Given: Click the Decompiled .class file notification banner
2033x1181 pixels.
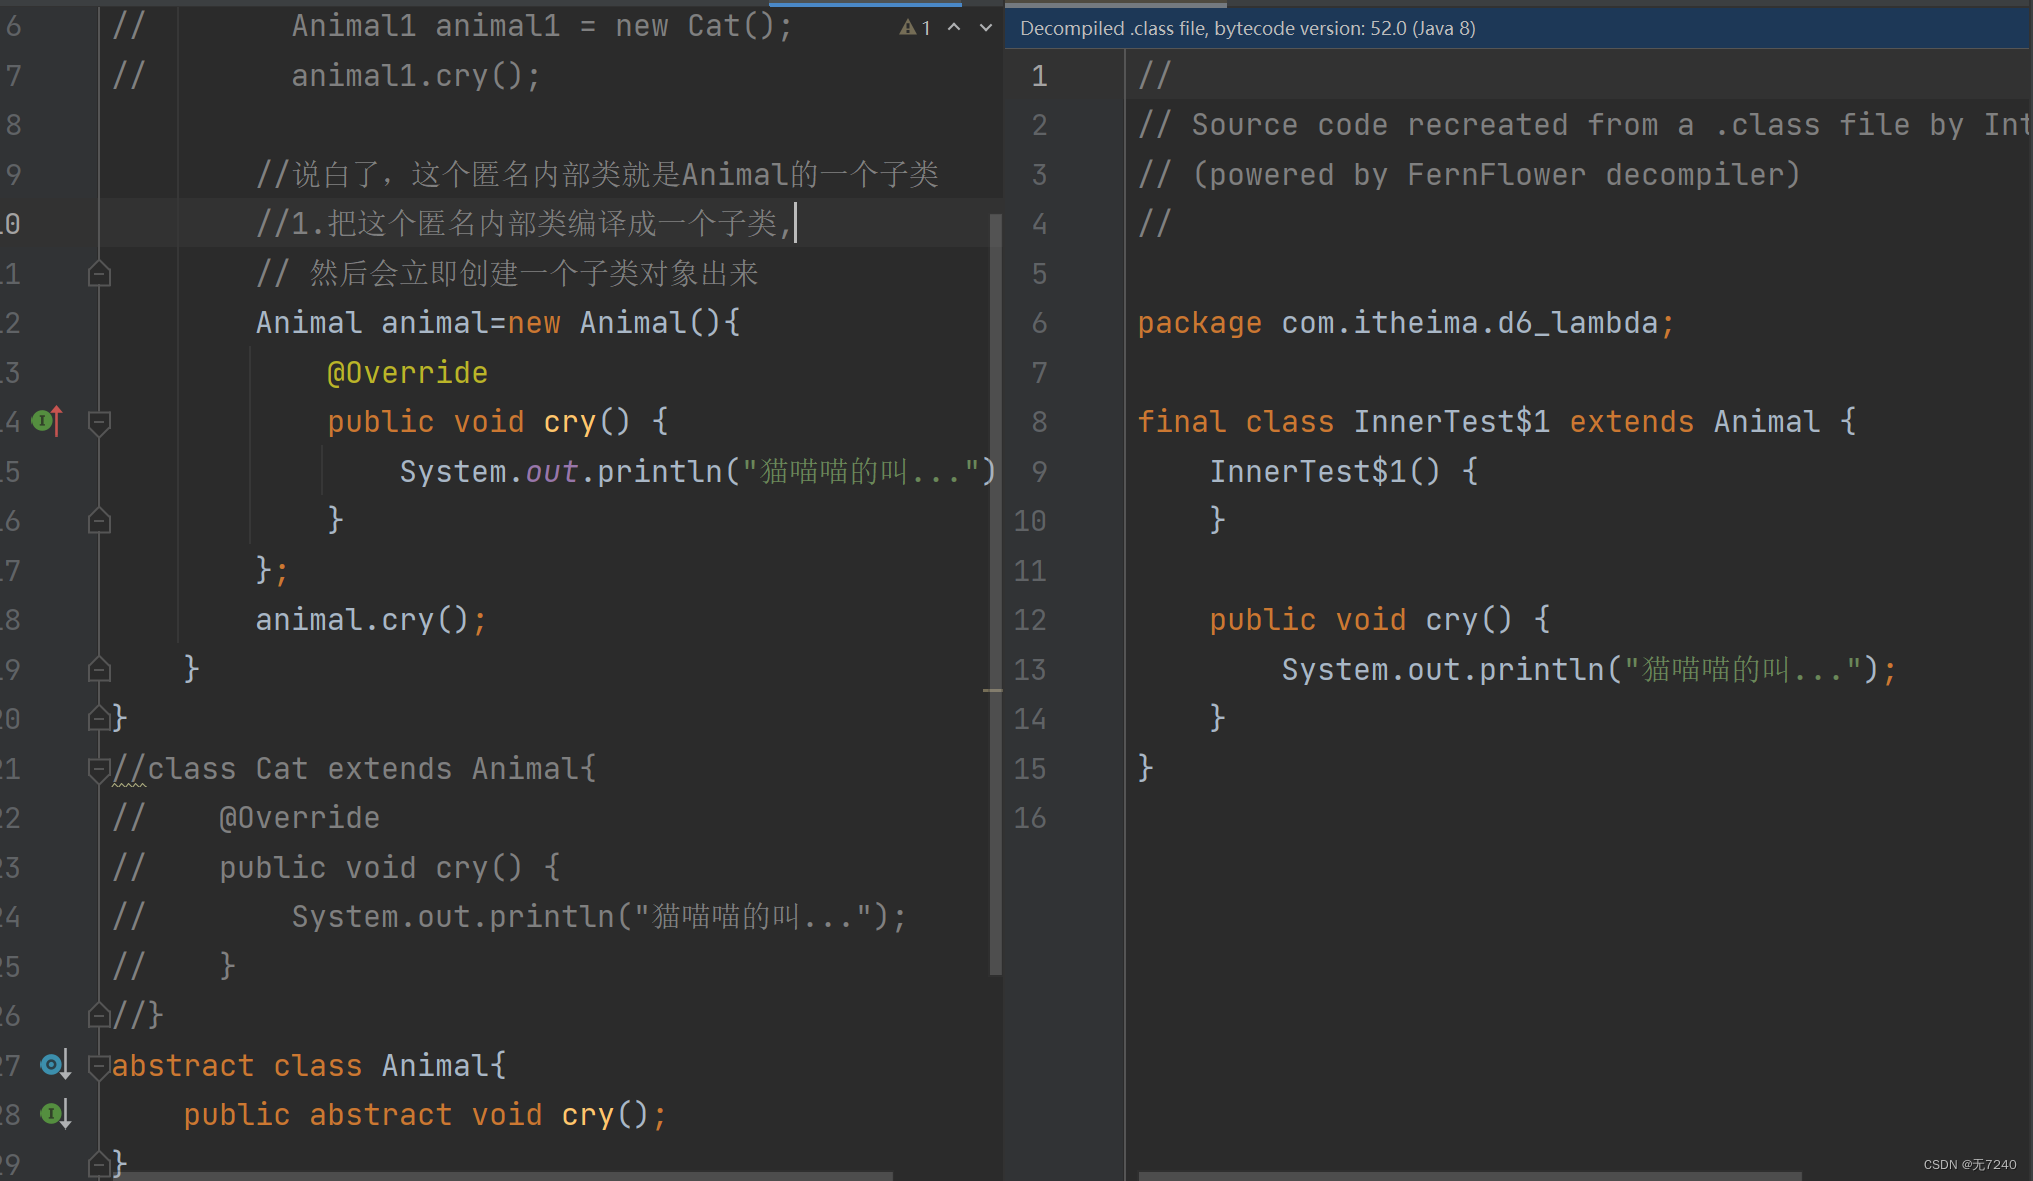Looking at the screenshot, I should click(1247, 28).
